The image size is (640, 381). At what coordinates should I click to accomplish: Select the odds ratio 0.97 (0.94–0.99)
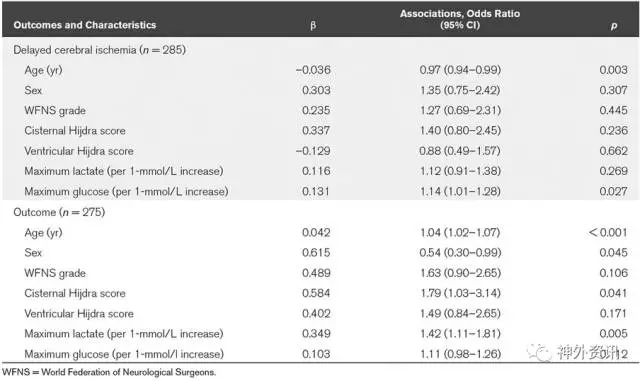(x=460, y=70)
